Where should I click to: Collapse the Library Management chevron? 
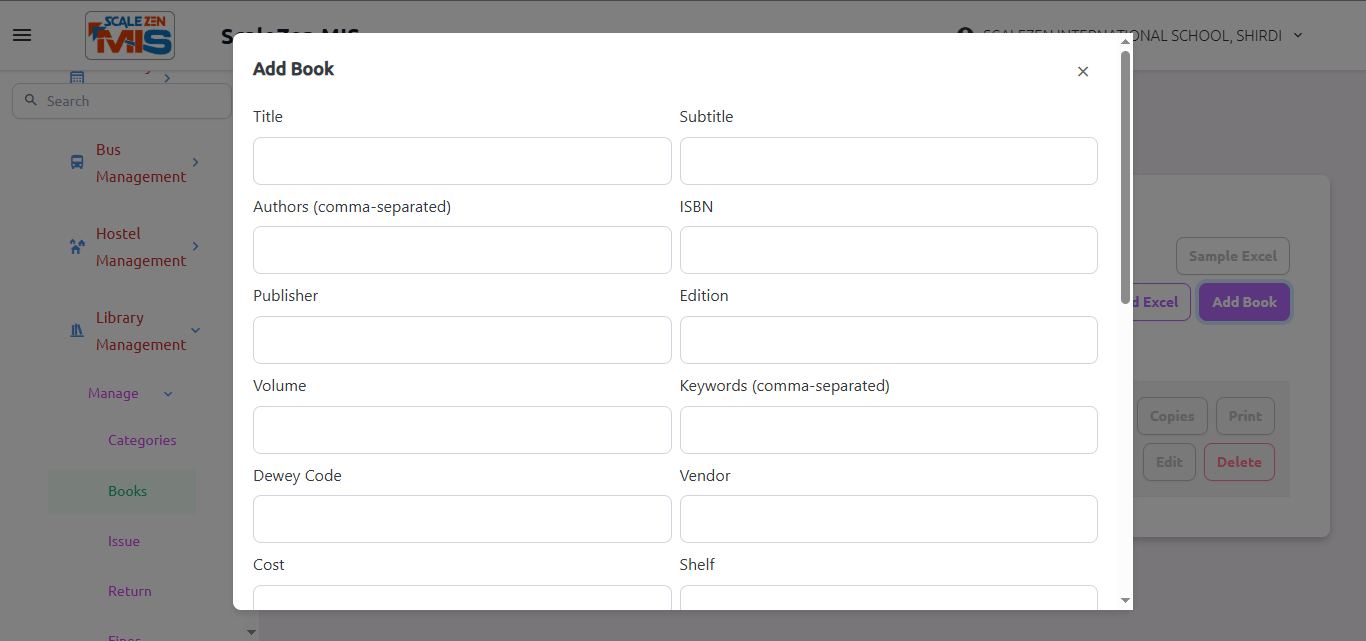pyautogui.click(x=195, y=330)
